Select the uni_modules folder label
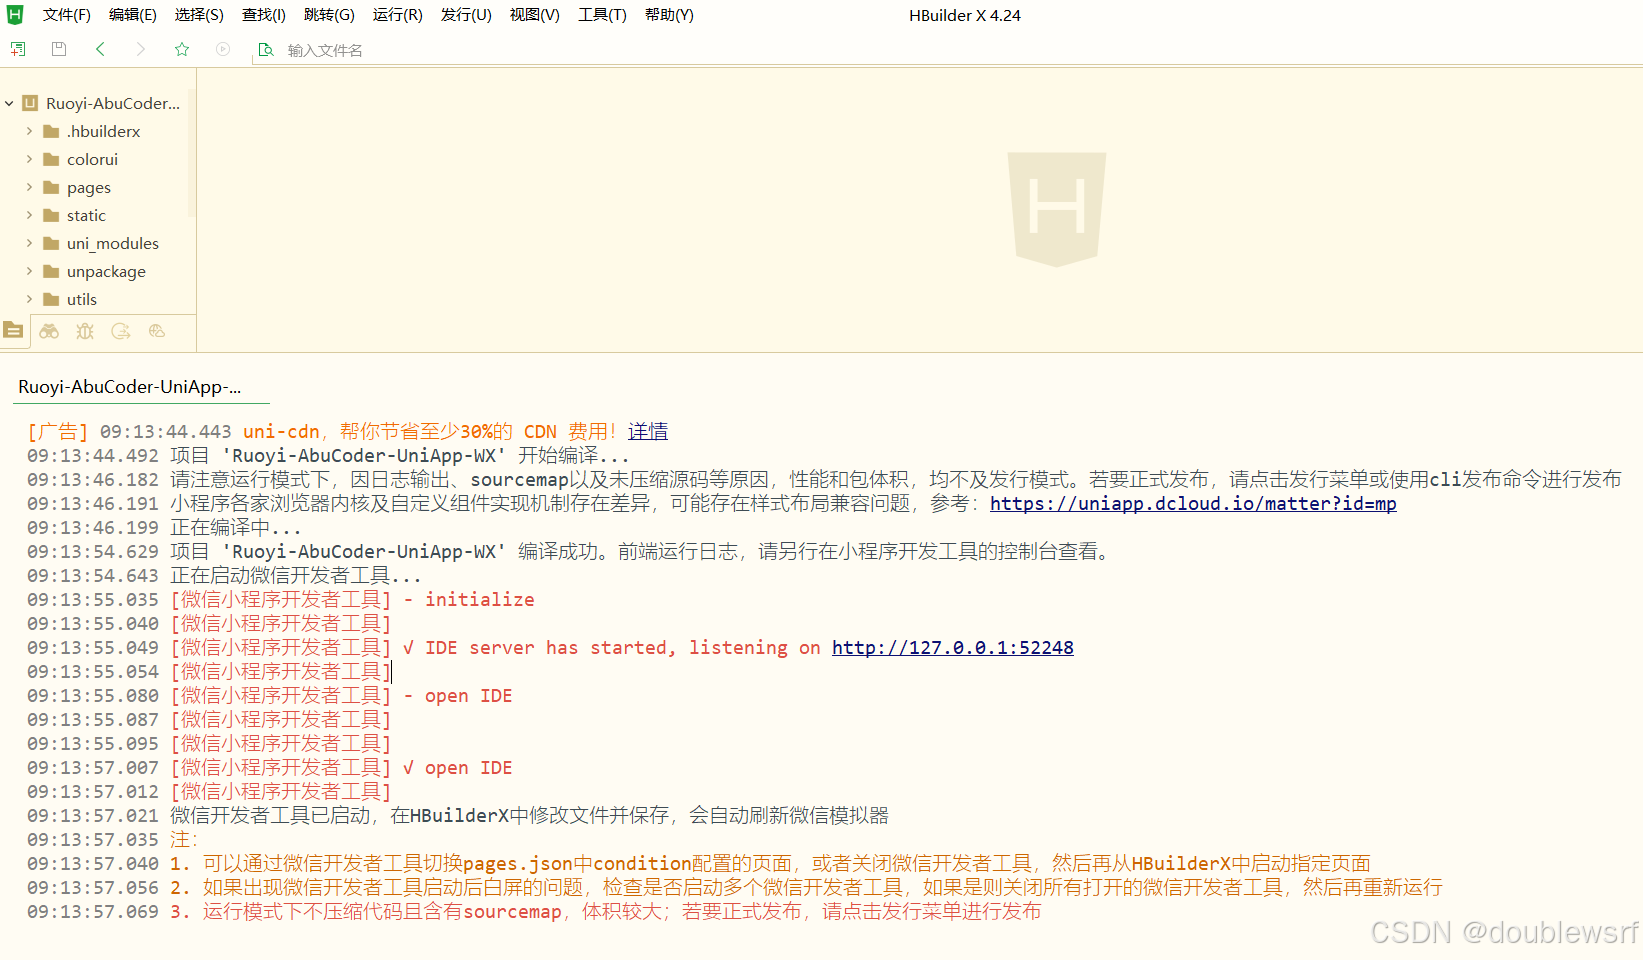Screen dimensions: 1643x960 coord(113,243)
